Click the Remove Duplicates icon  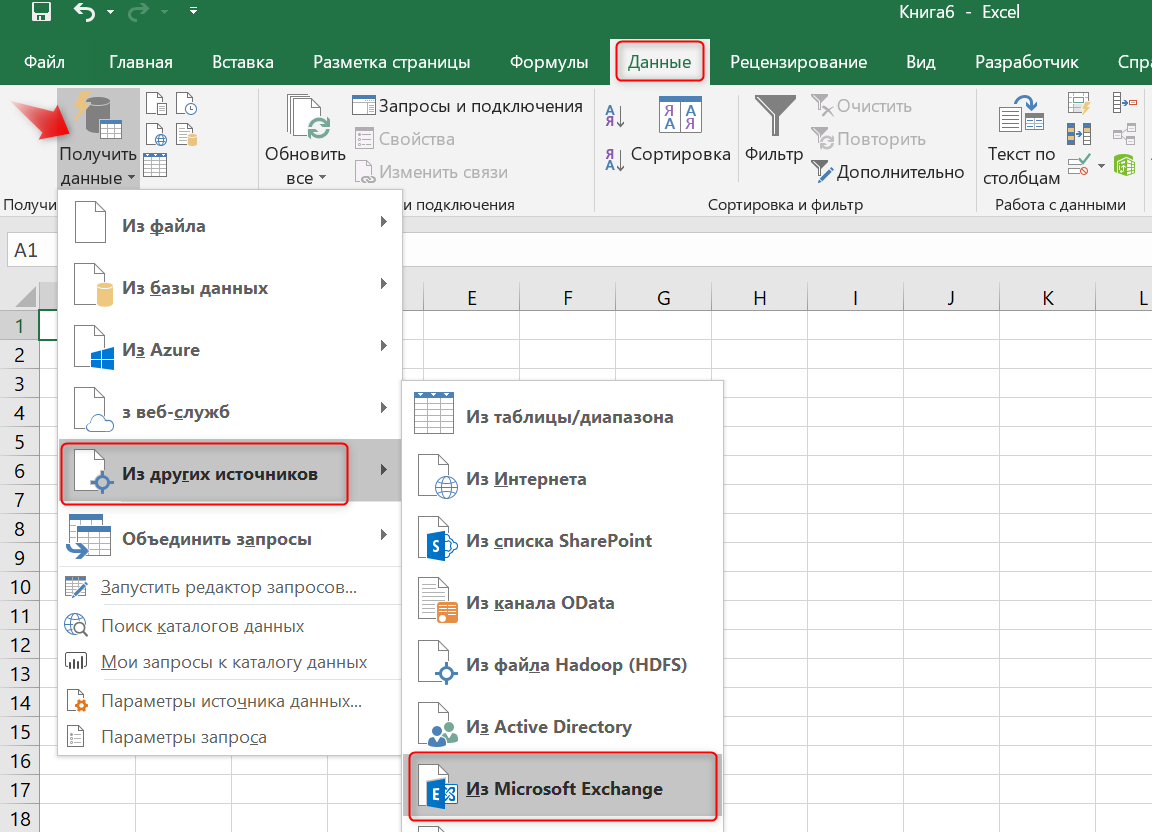[1079, 134]
